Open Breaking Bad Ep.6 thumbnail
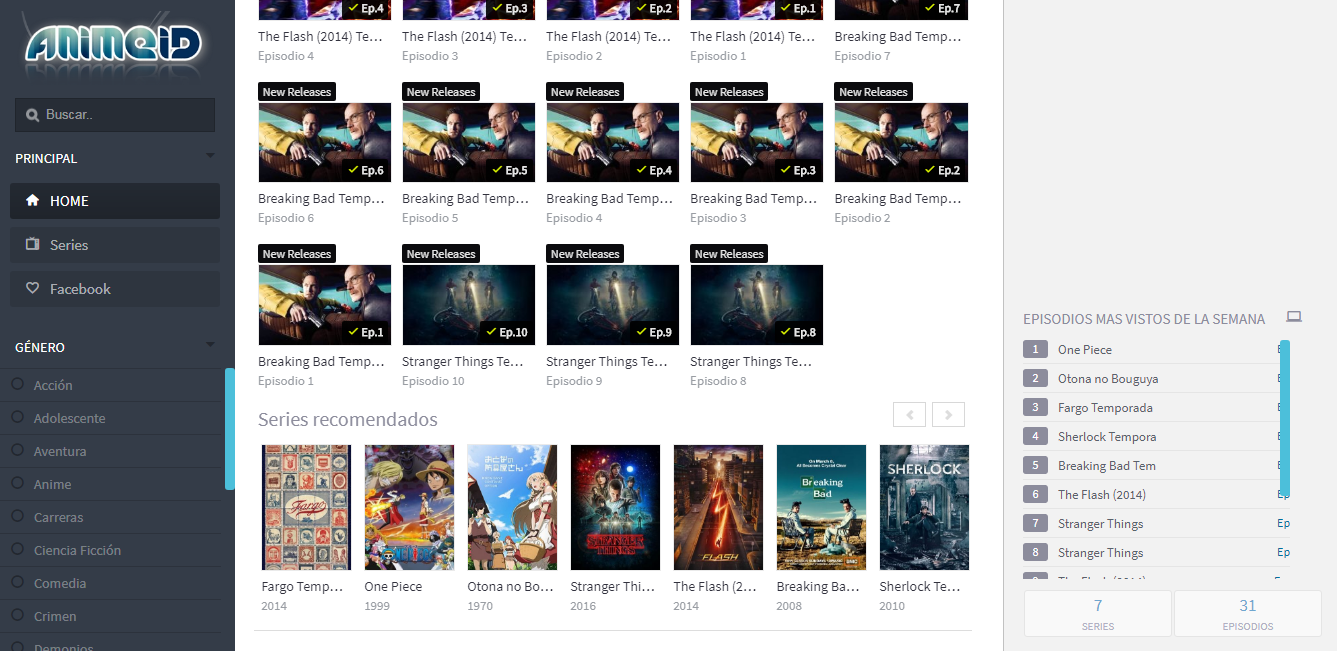The width and height of the screenshot is (1337, 651). (x=325, y=142)
